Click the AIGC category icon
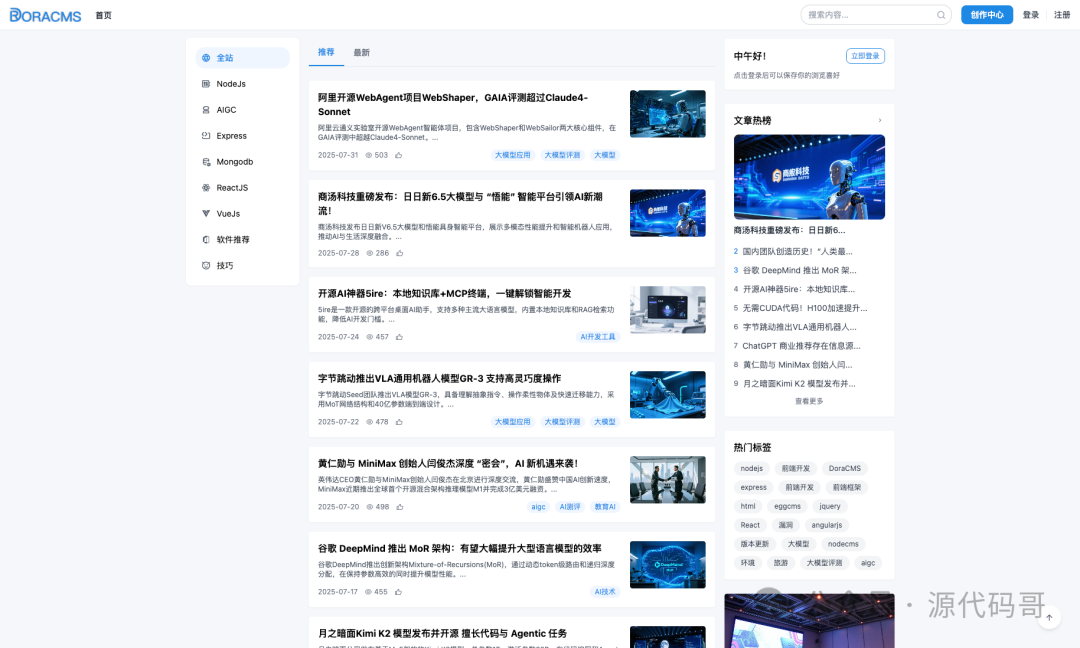1080x648 pixels. (x=206, y=110)
